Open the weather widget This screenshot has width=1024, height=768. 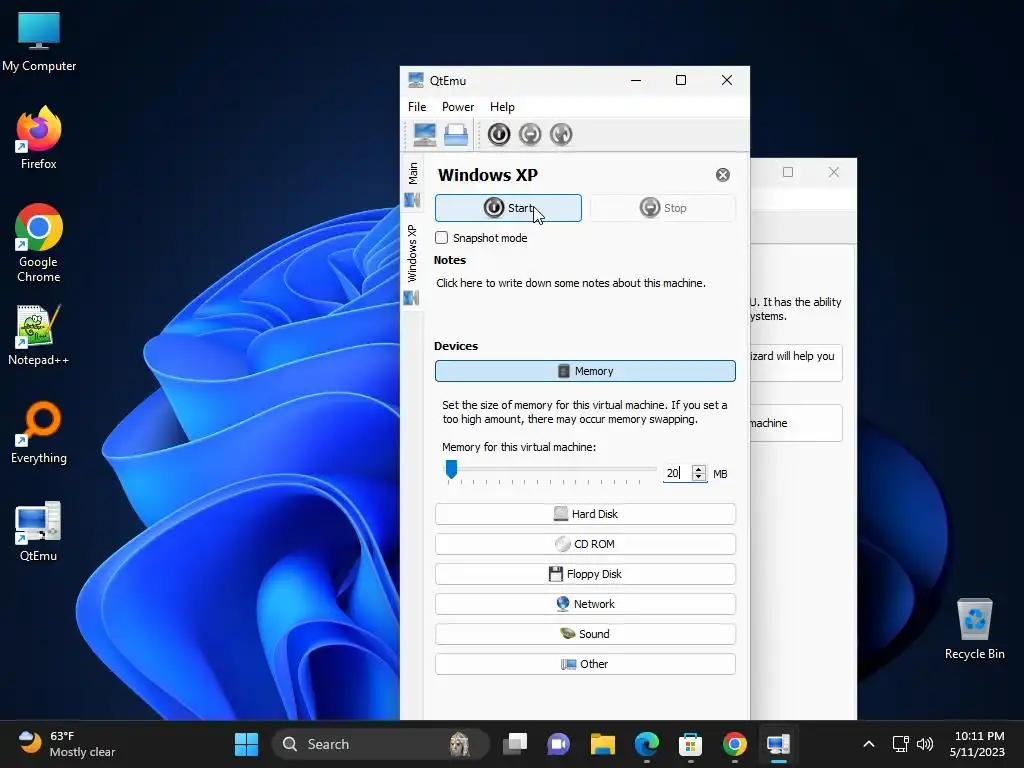(67, 744)
